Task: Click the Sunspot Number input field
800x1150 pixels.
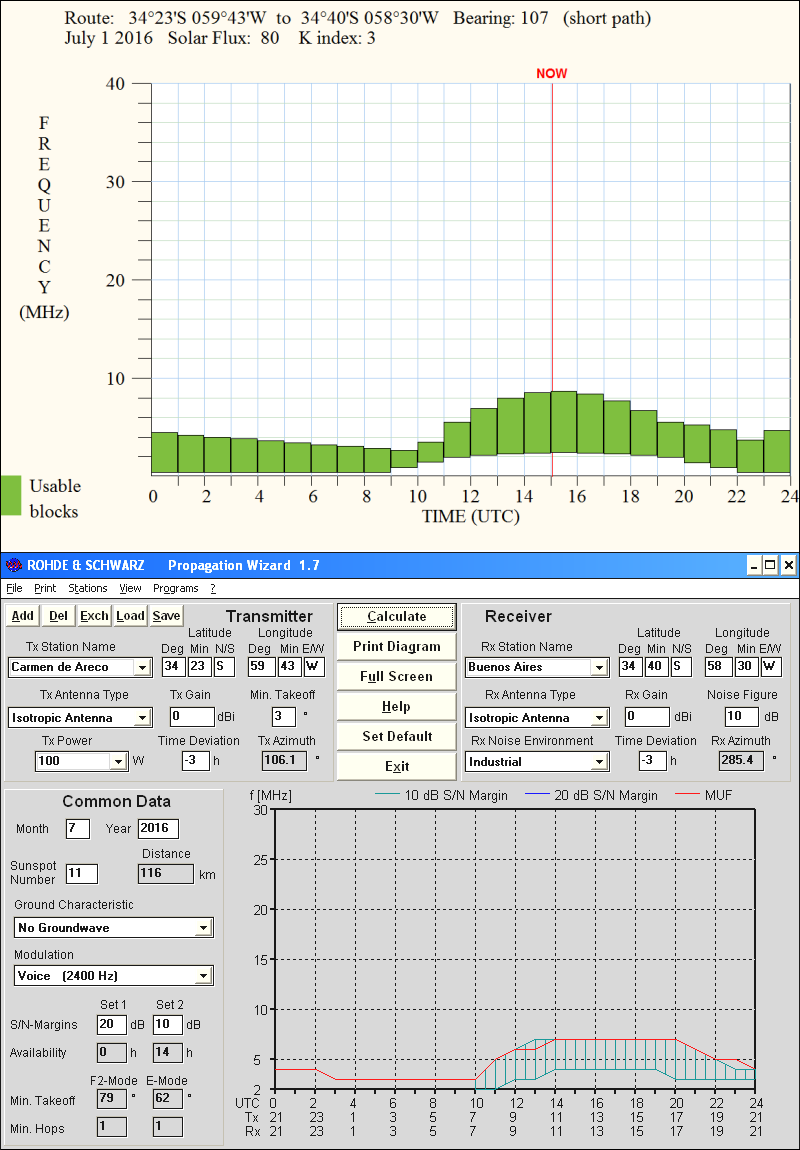Action: coord(81,874)
